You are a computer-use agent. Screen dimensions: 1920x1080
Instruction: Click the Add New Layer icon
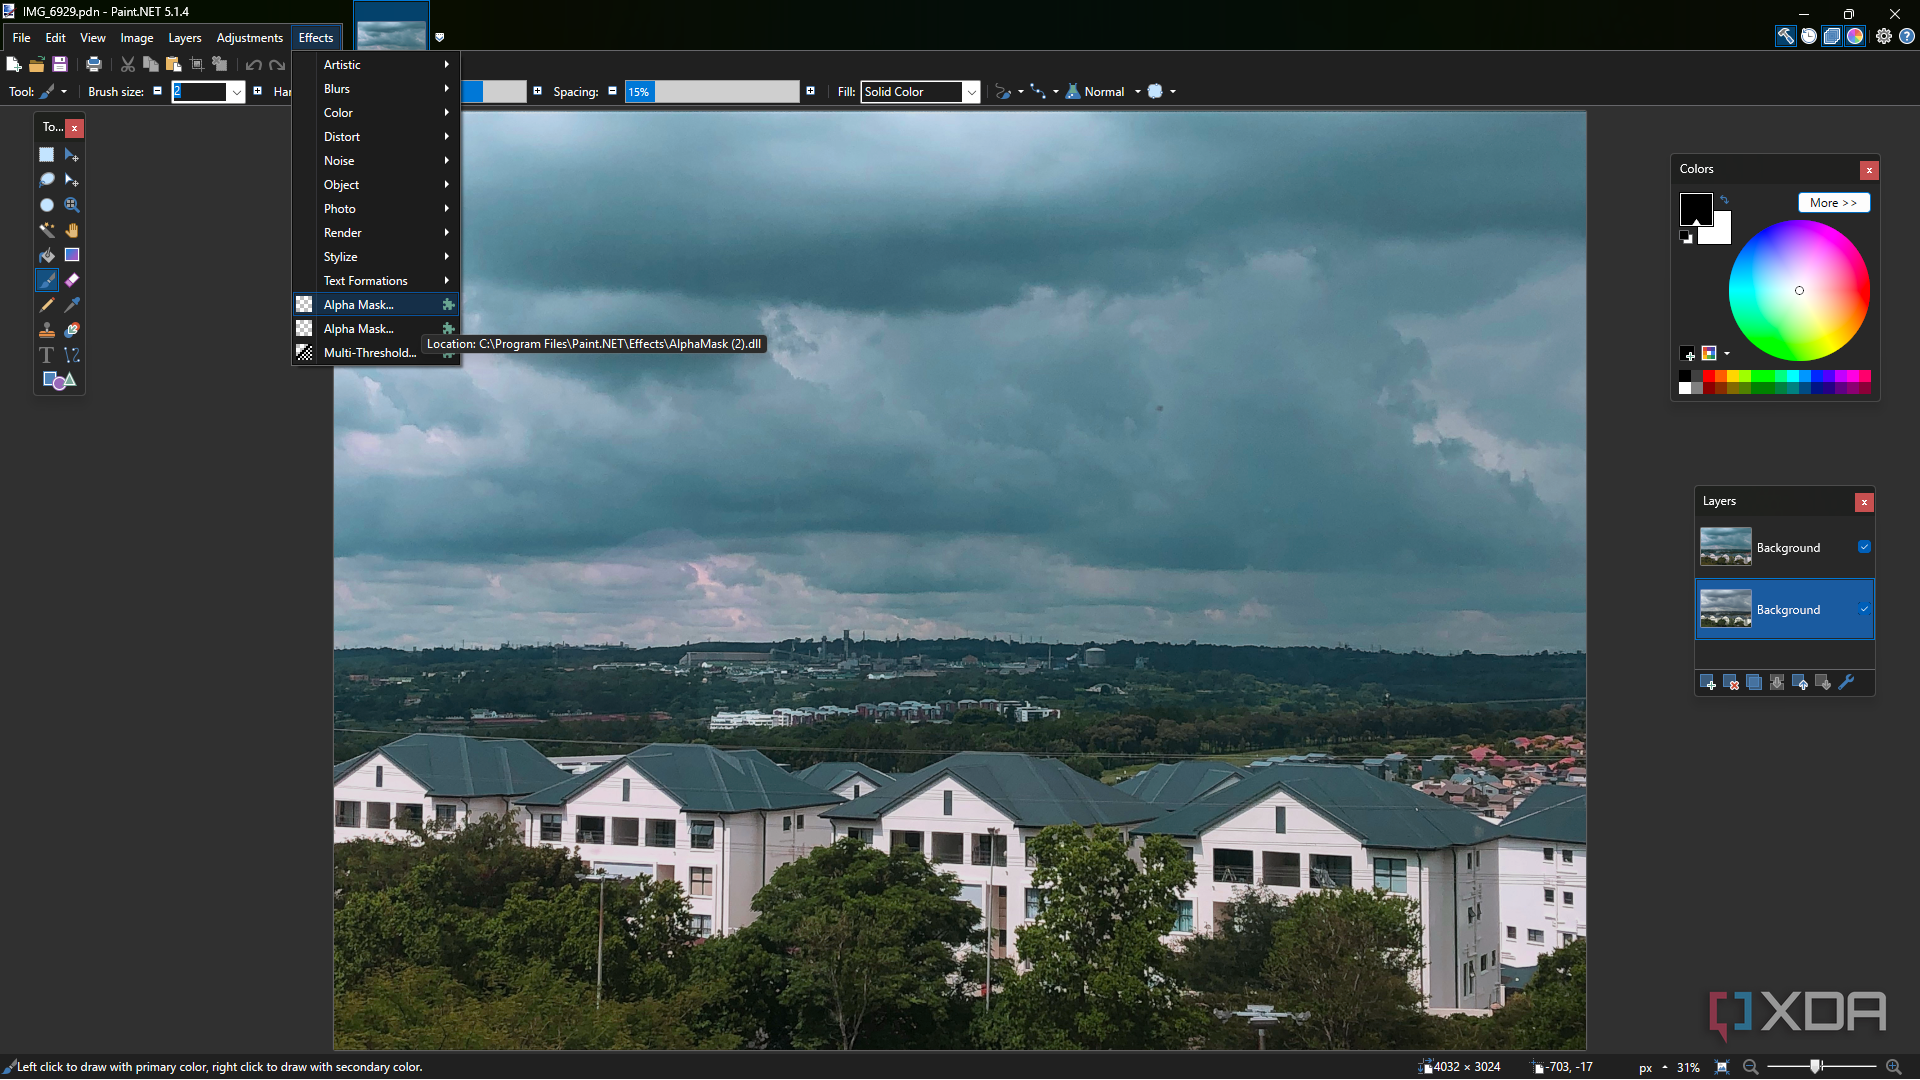pos(1707,683)
